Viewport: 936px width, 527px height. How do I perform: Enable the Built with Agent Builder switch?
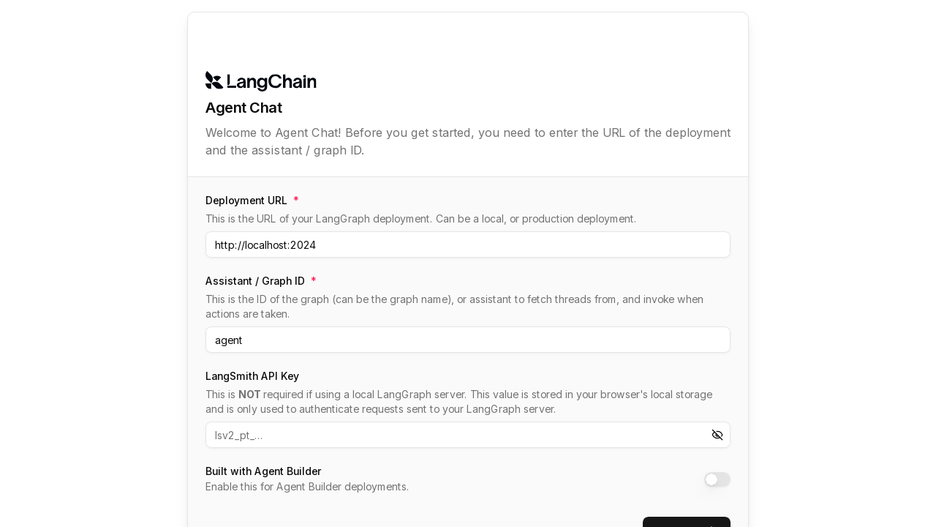click(x=717, y=479)
